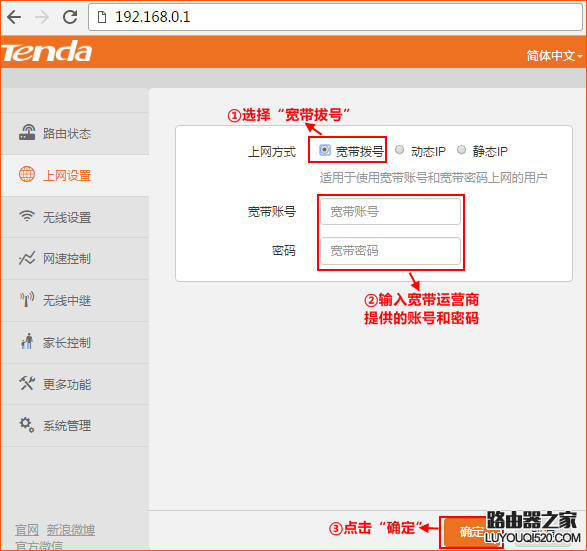Open the 上网设置 menu item
Screen dimensions: 587x551
point(75,176)
